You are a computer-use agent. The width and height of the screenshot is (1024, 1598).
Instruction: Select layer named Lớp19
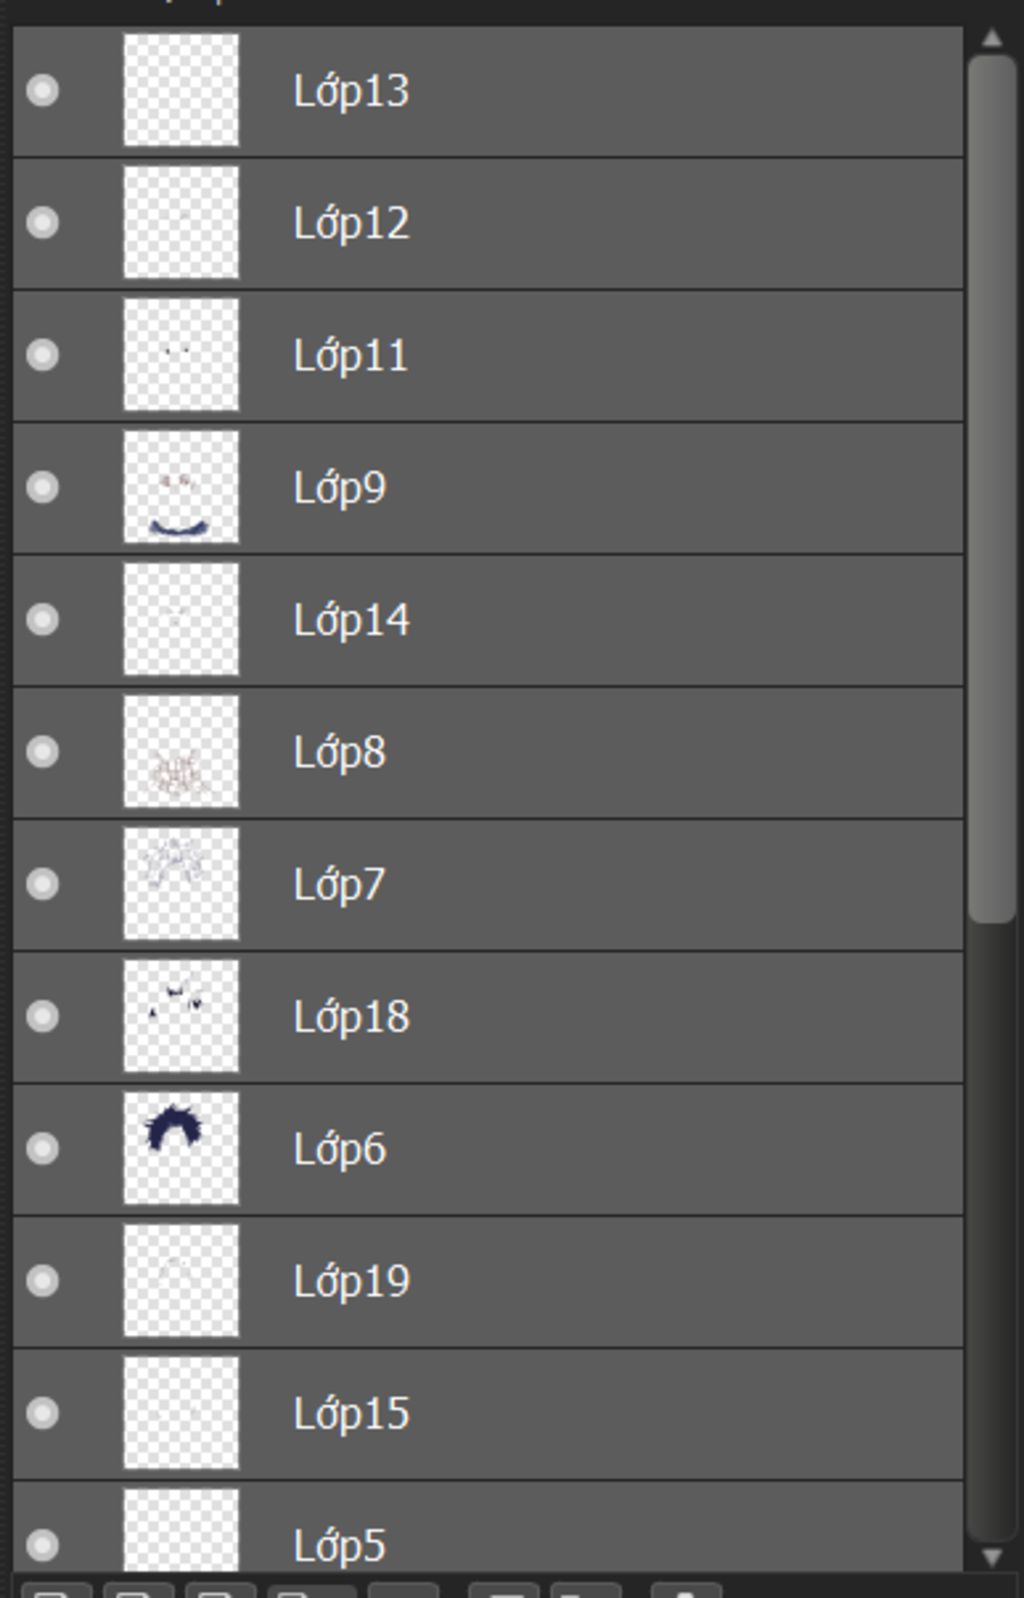(488, 1281)
